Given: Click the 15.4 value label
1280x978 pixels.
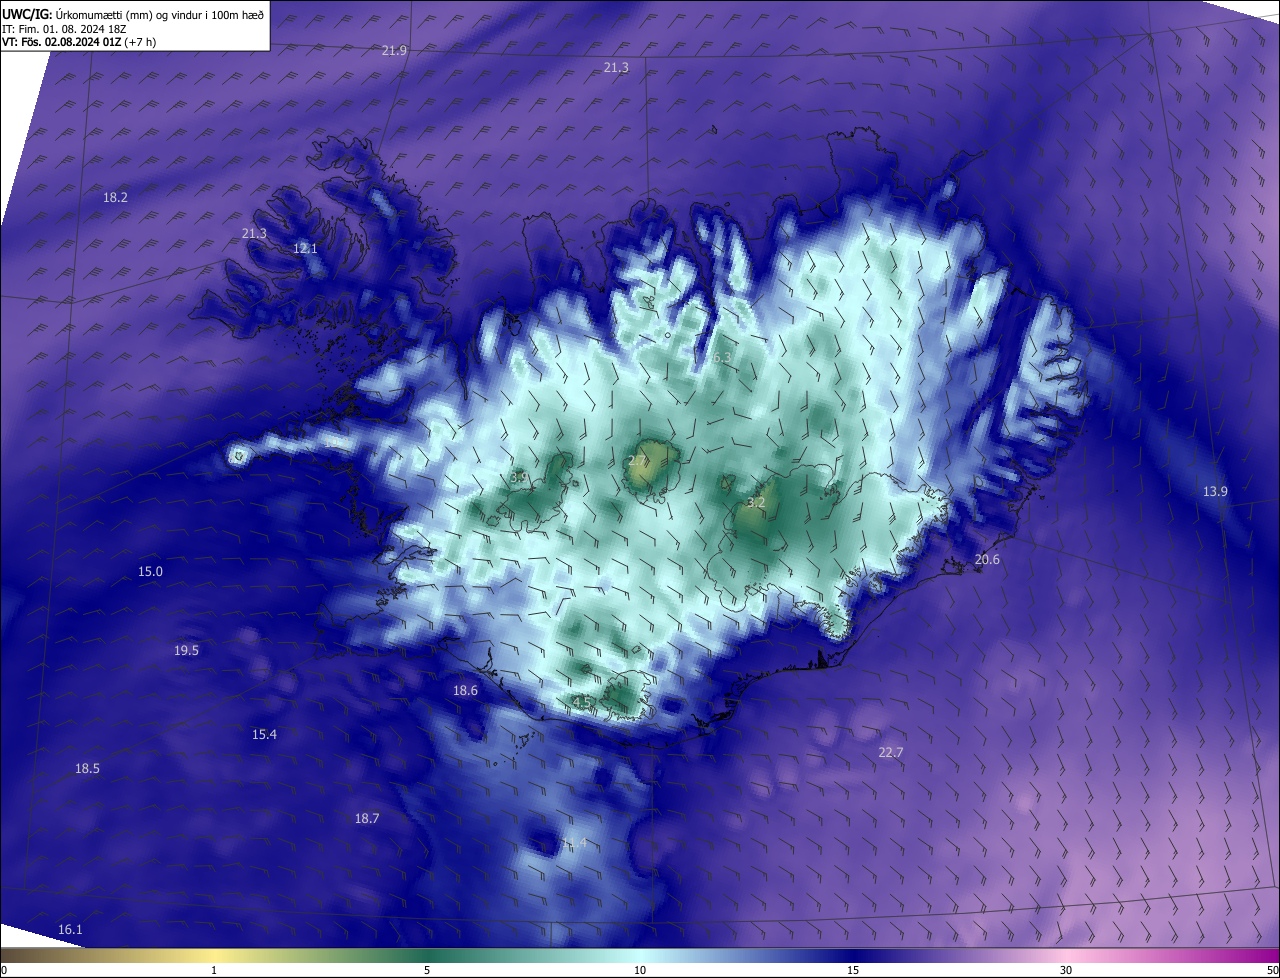Looking at the screenshot, I should pyautogui.click(x=264, y=734).
